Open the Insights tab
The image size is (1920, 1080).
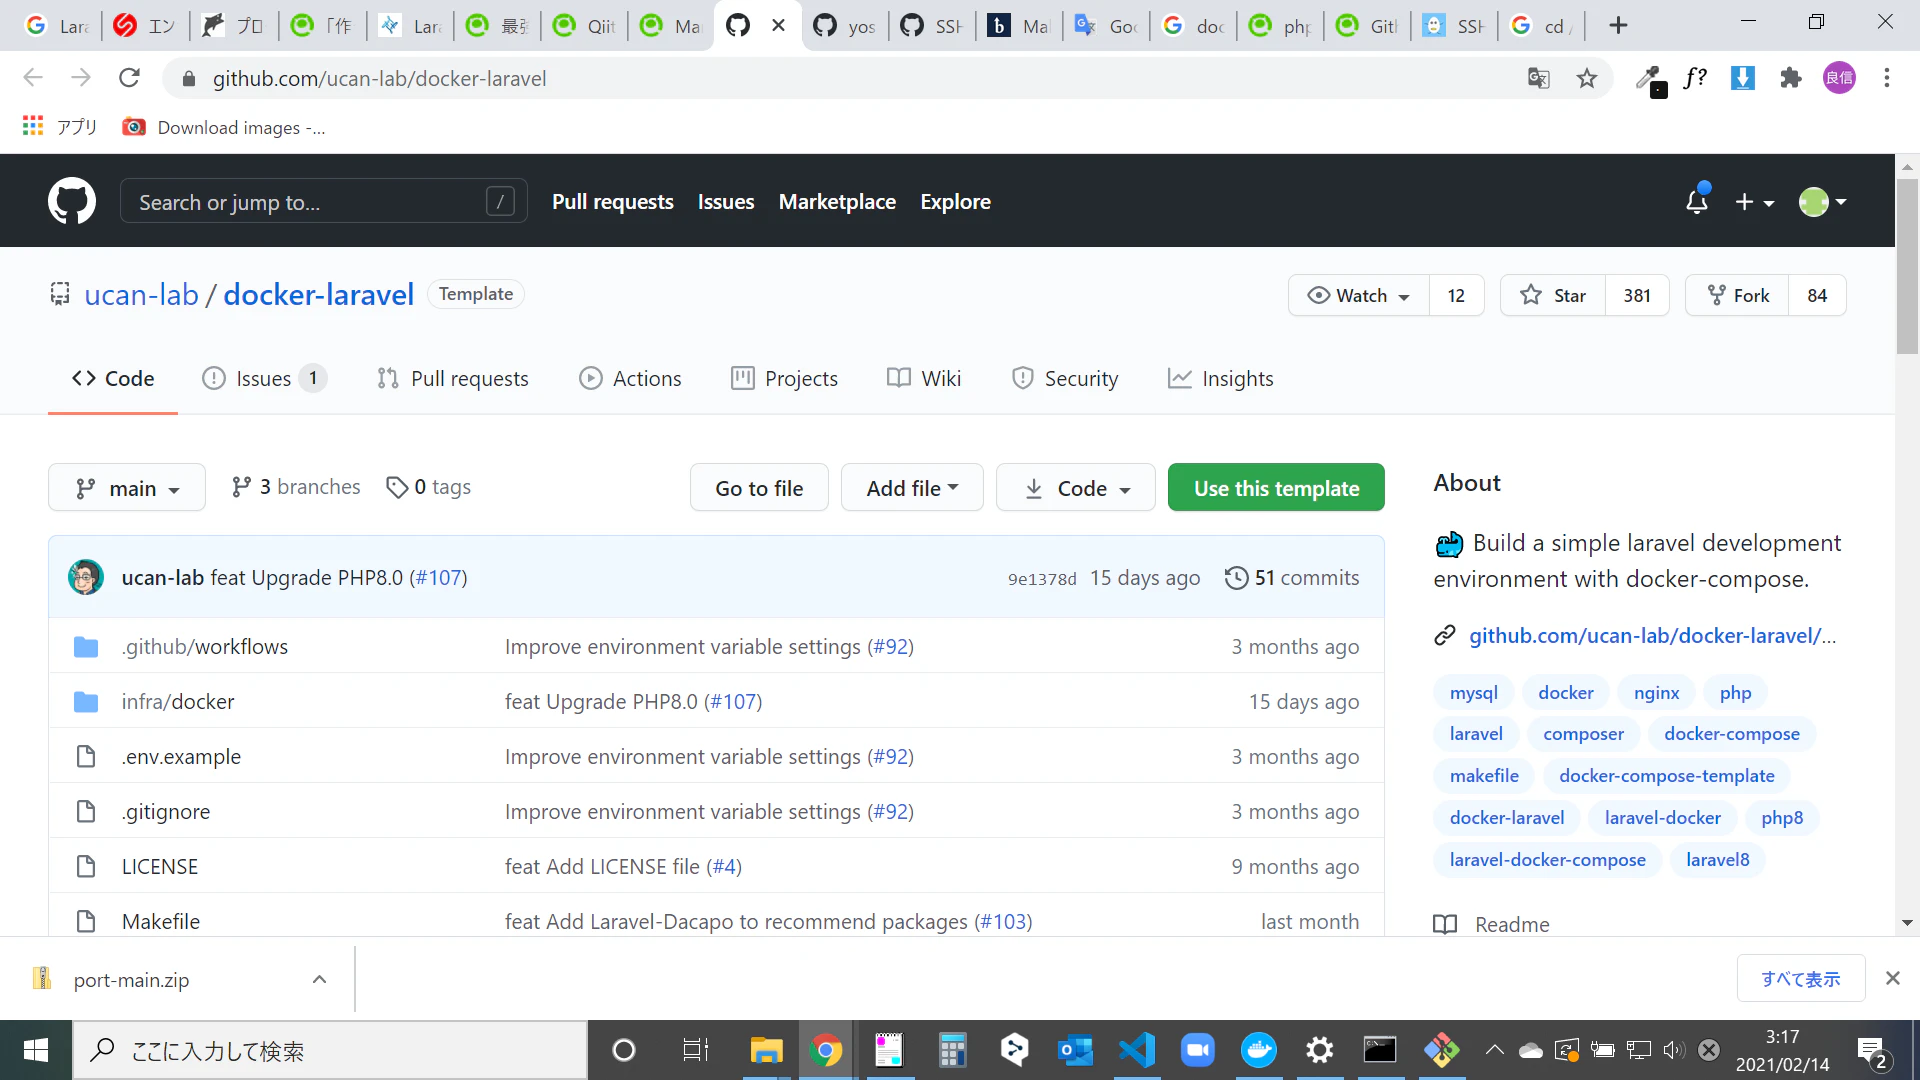pyautogui.click(x=1221, y=379)
